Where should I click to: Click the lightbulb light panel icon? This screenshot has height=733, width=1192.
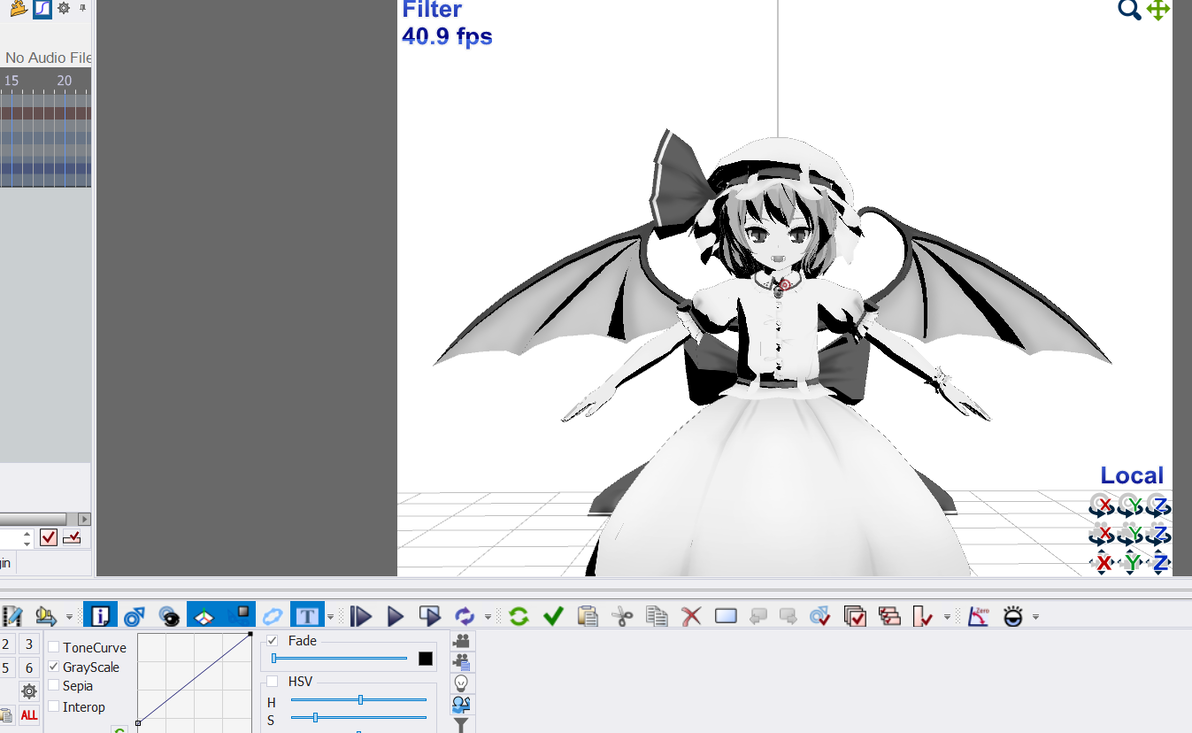pyautogui.click(x=461, y=683)
